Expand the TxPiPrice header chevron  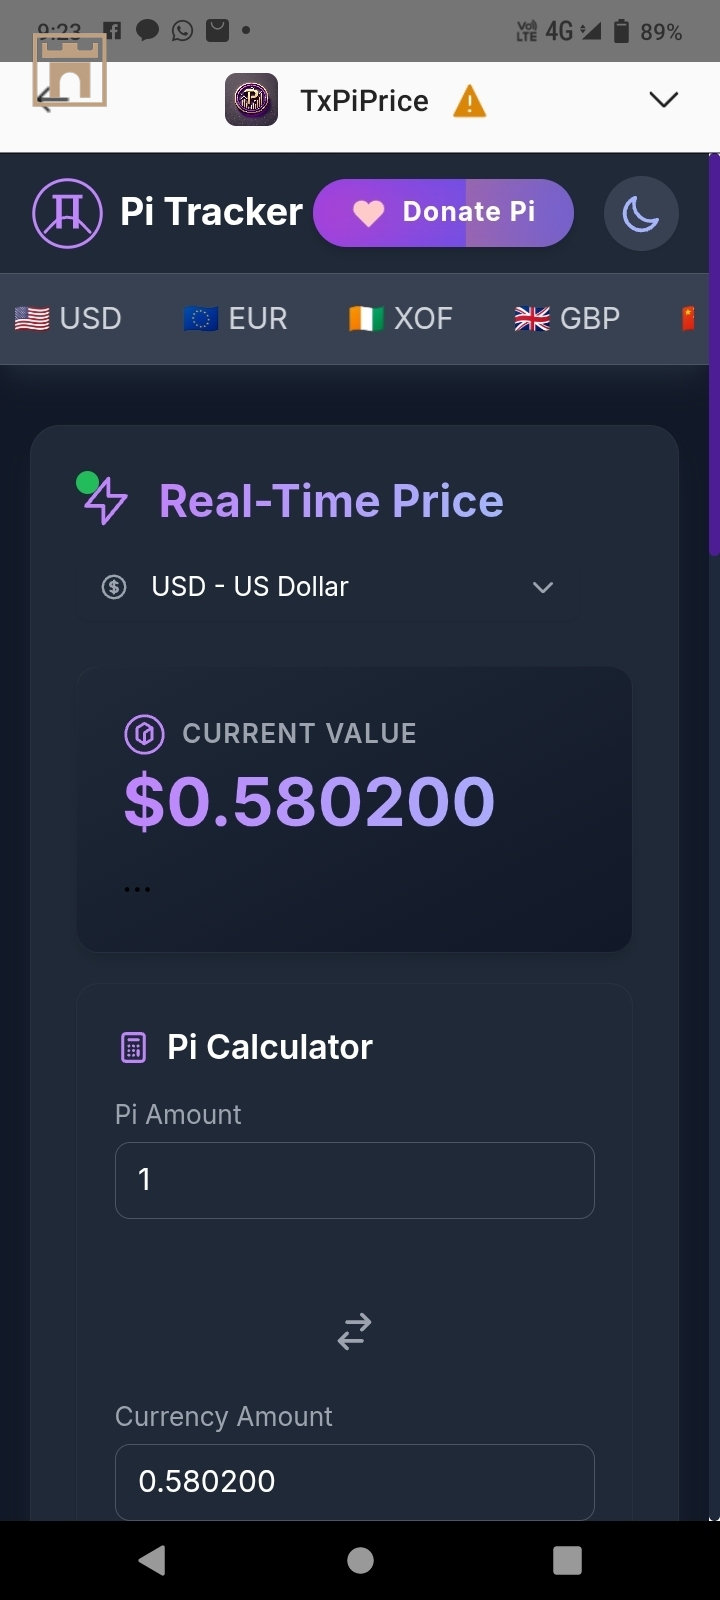(x=664, y=99)
